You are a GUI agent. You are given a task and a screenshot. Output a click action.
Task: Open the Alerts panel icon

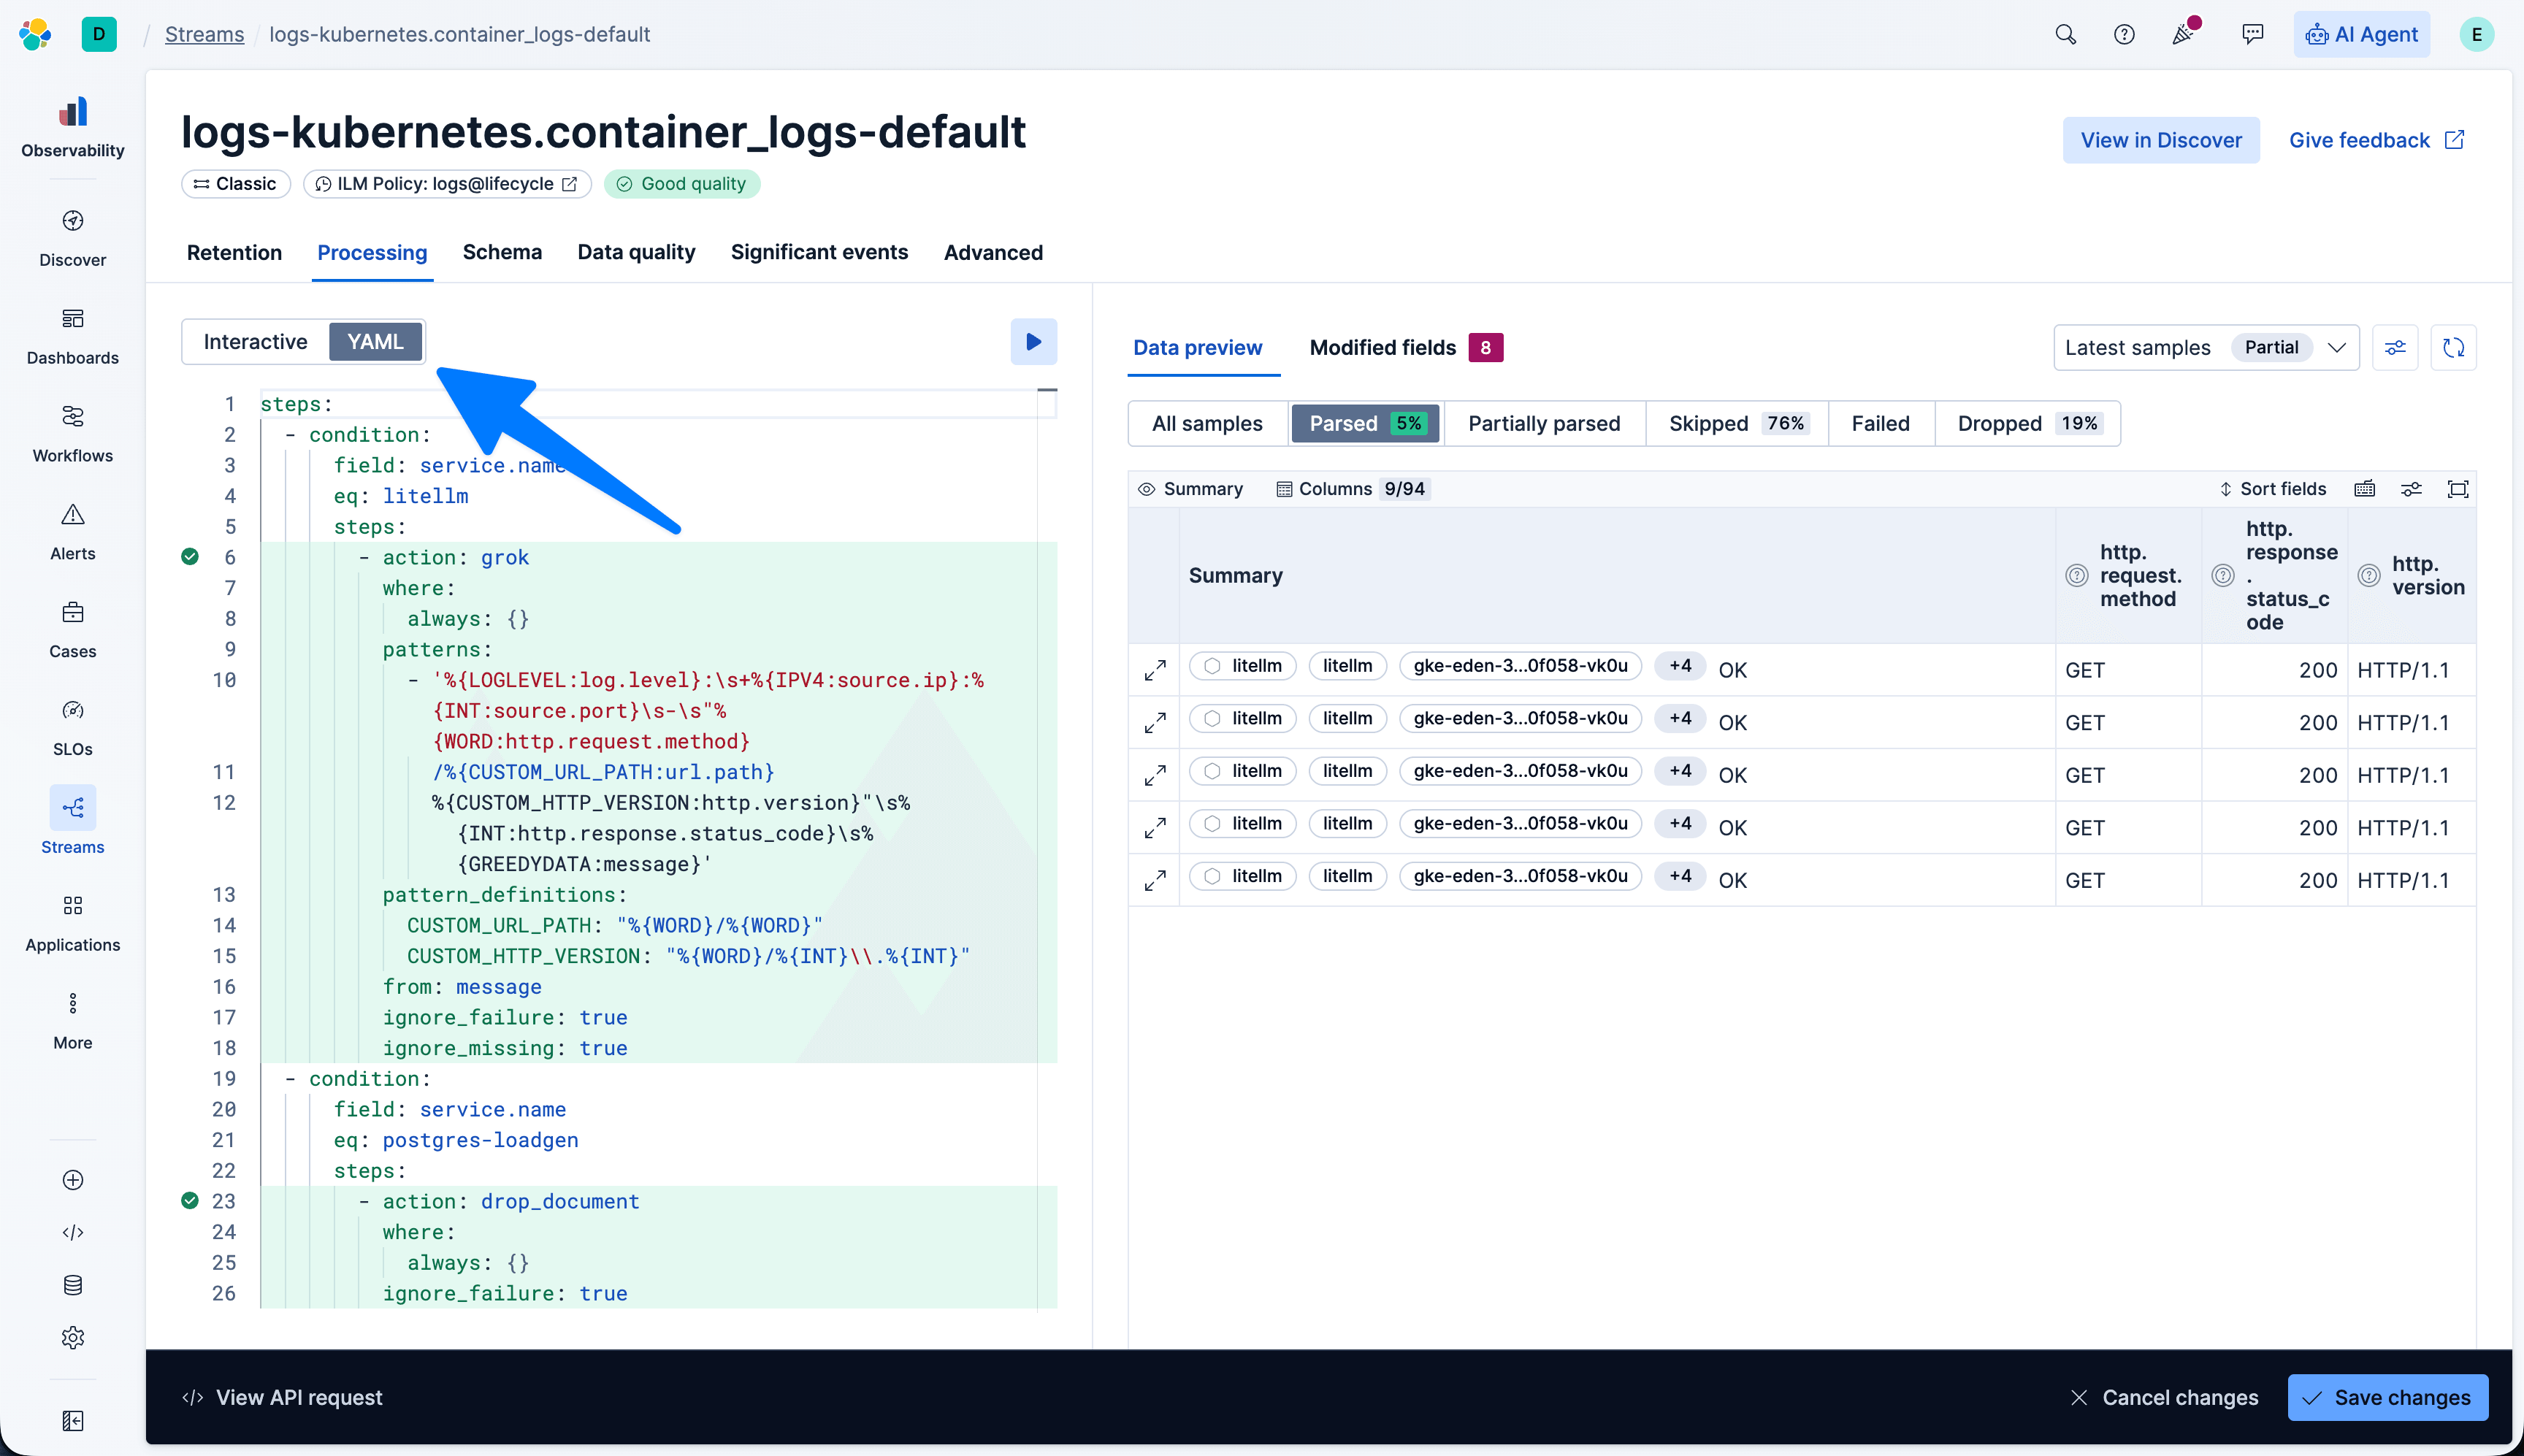[72, 527]
